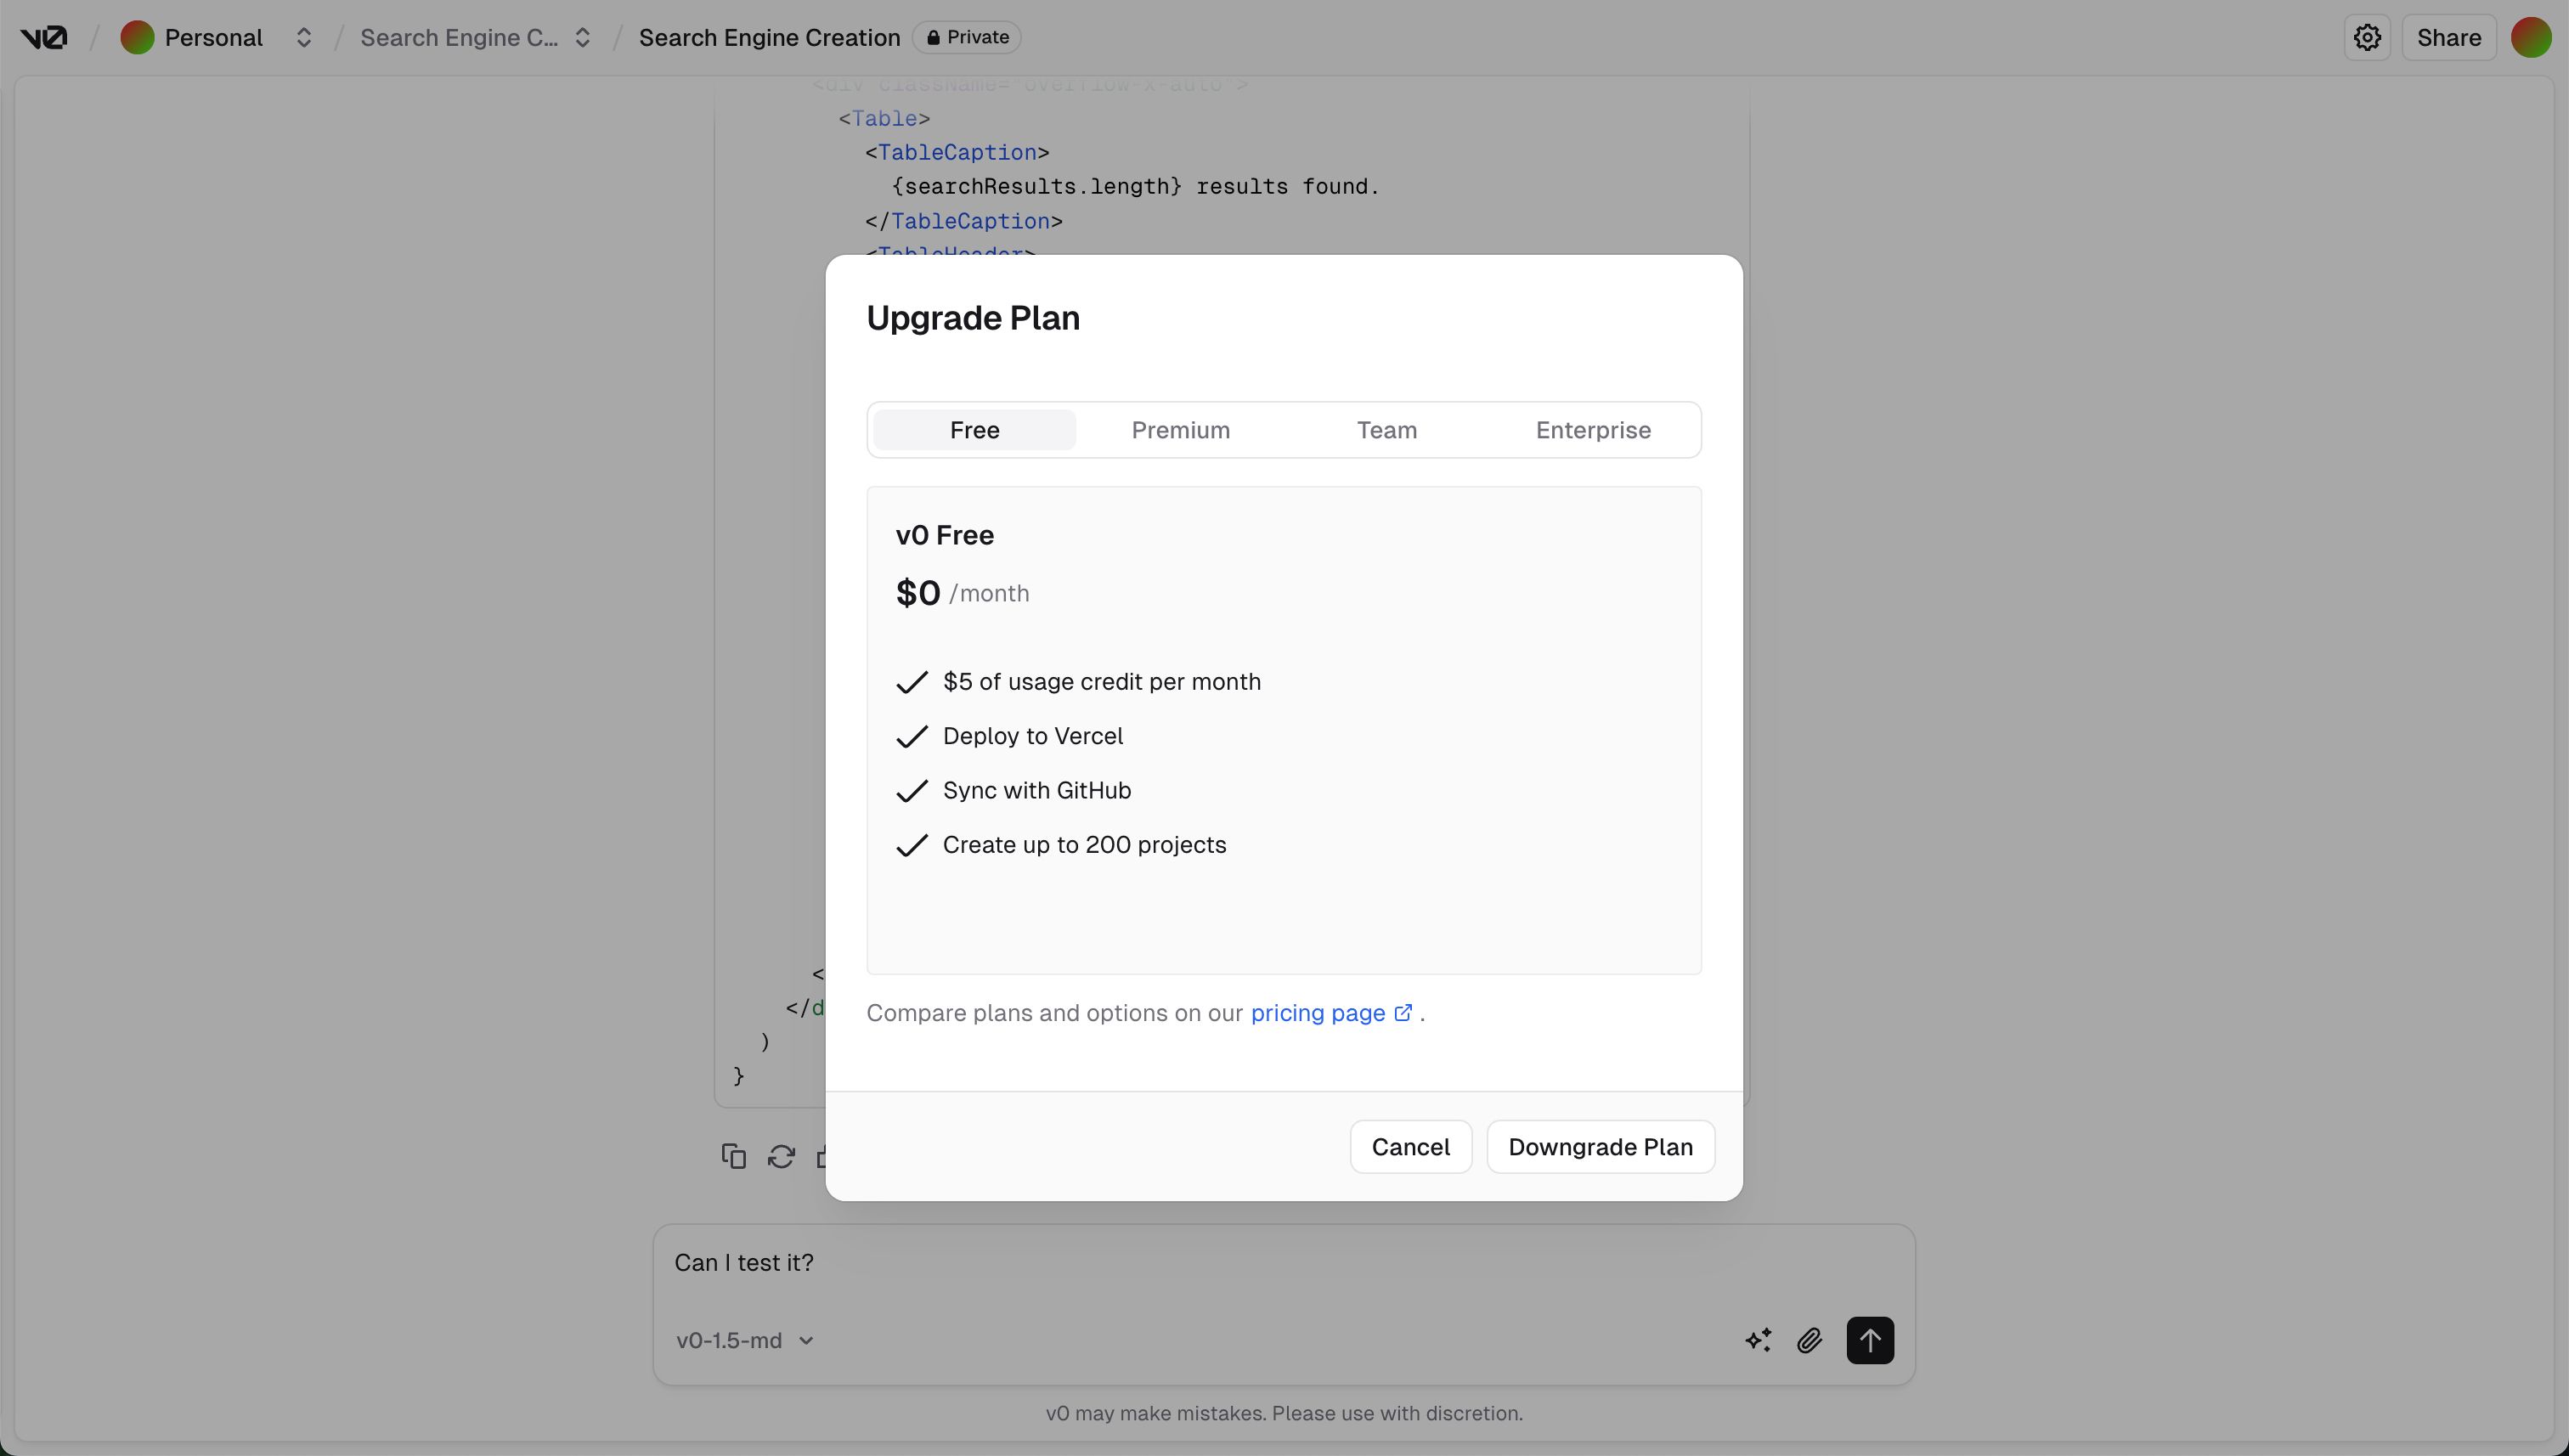Click the opening '<TableCaption>' code line
This screenshot has height=1456, width=2569.
click(957, 153)
